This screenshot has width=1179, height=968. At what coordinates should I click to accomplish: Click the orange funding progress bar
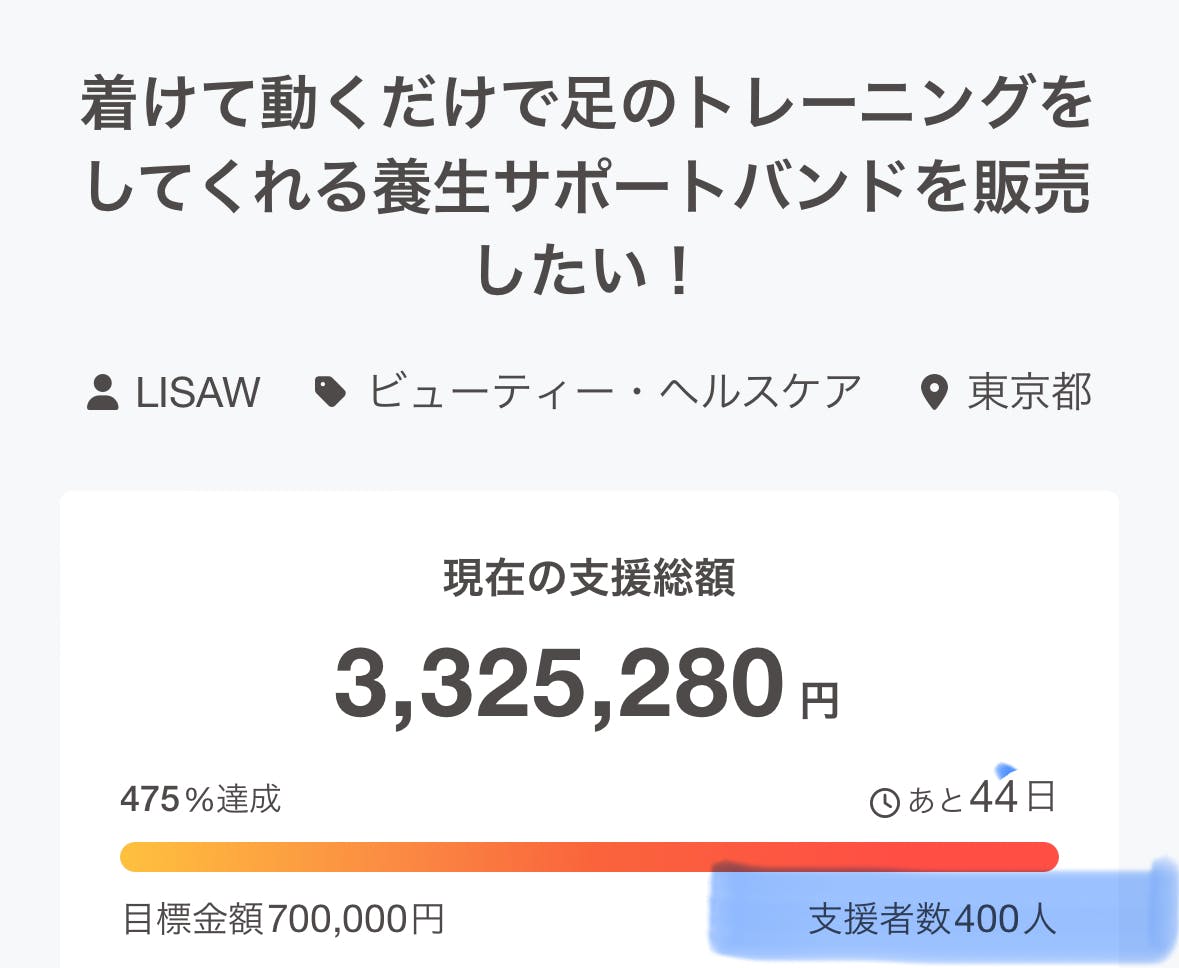pyautogui.click(x=588, y=857)
